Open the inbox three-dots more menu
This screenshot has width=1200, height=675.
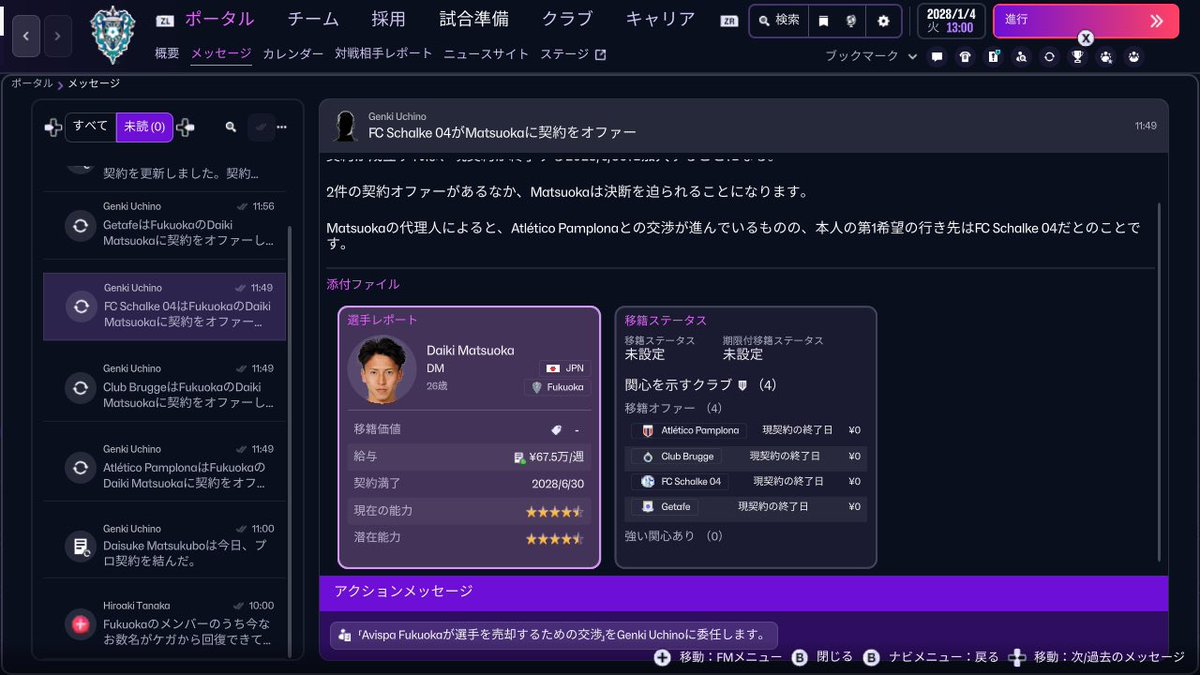point(282,127)
